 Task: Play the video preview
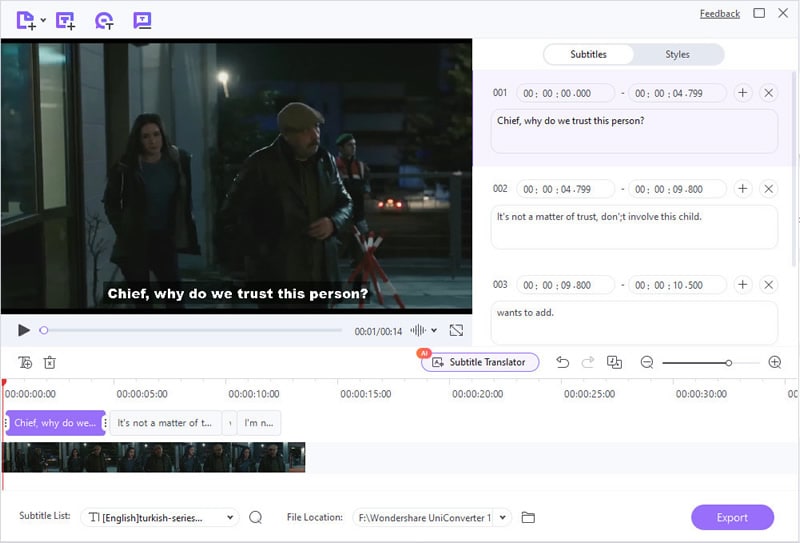pos(23,330)
